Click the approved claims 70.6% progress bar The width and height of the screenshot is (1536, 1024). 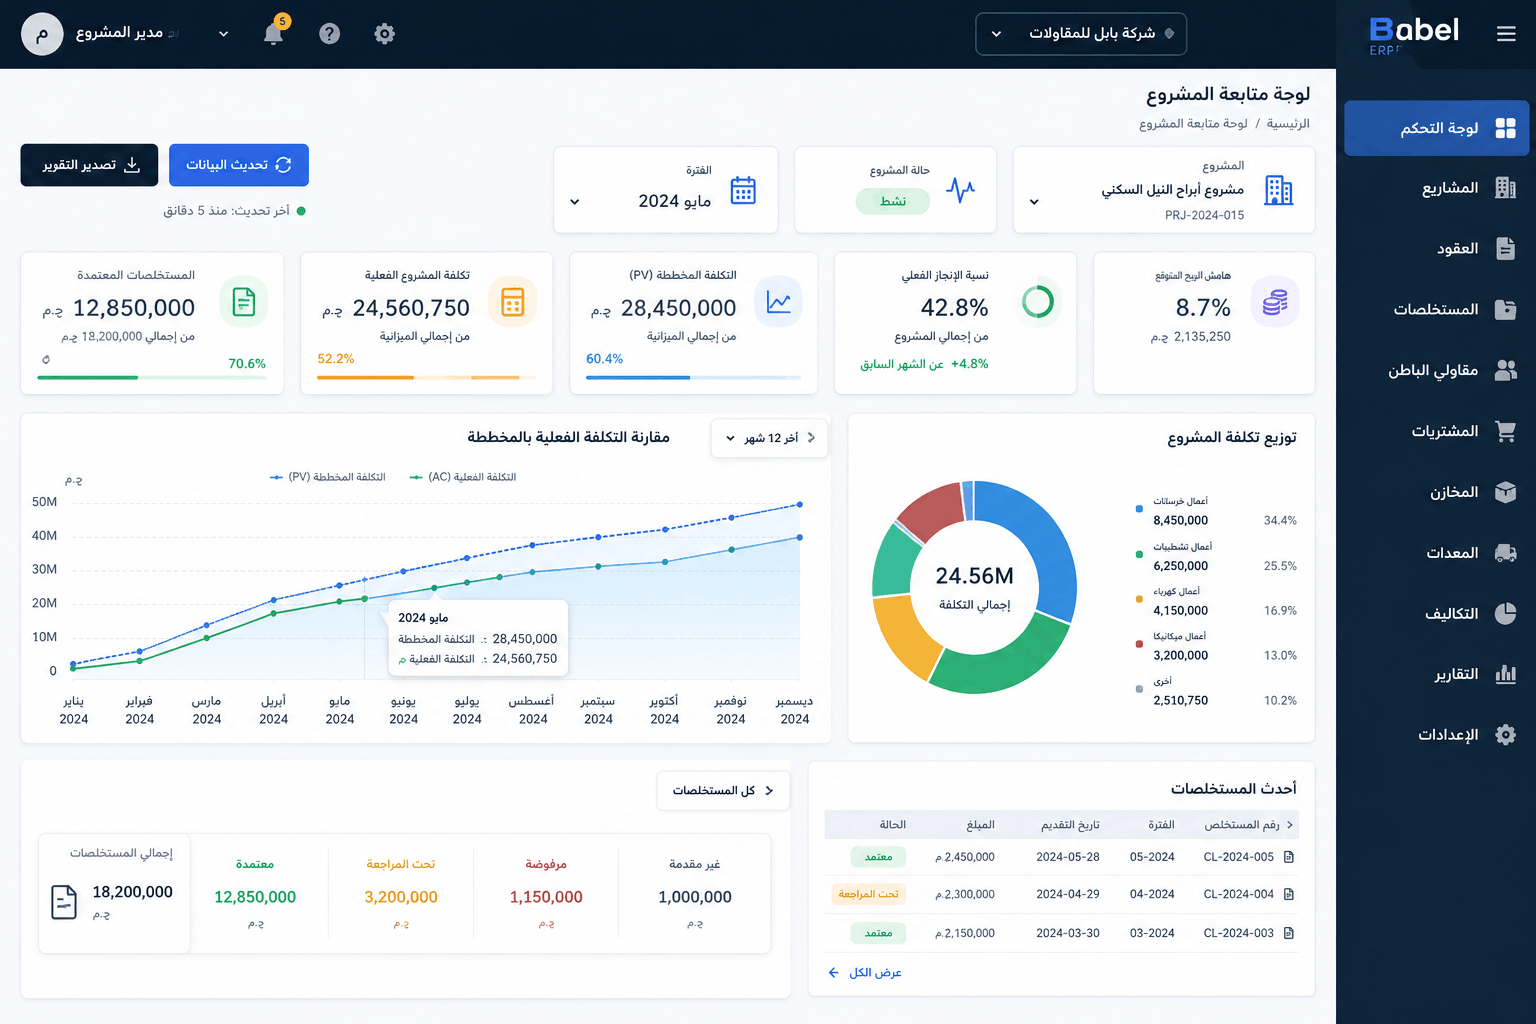152,378
